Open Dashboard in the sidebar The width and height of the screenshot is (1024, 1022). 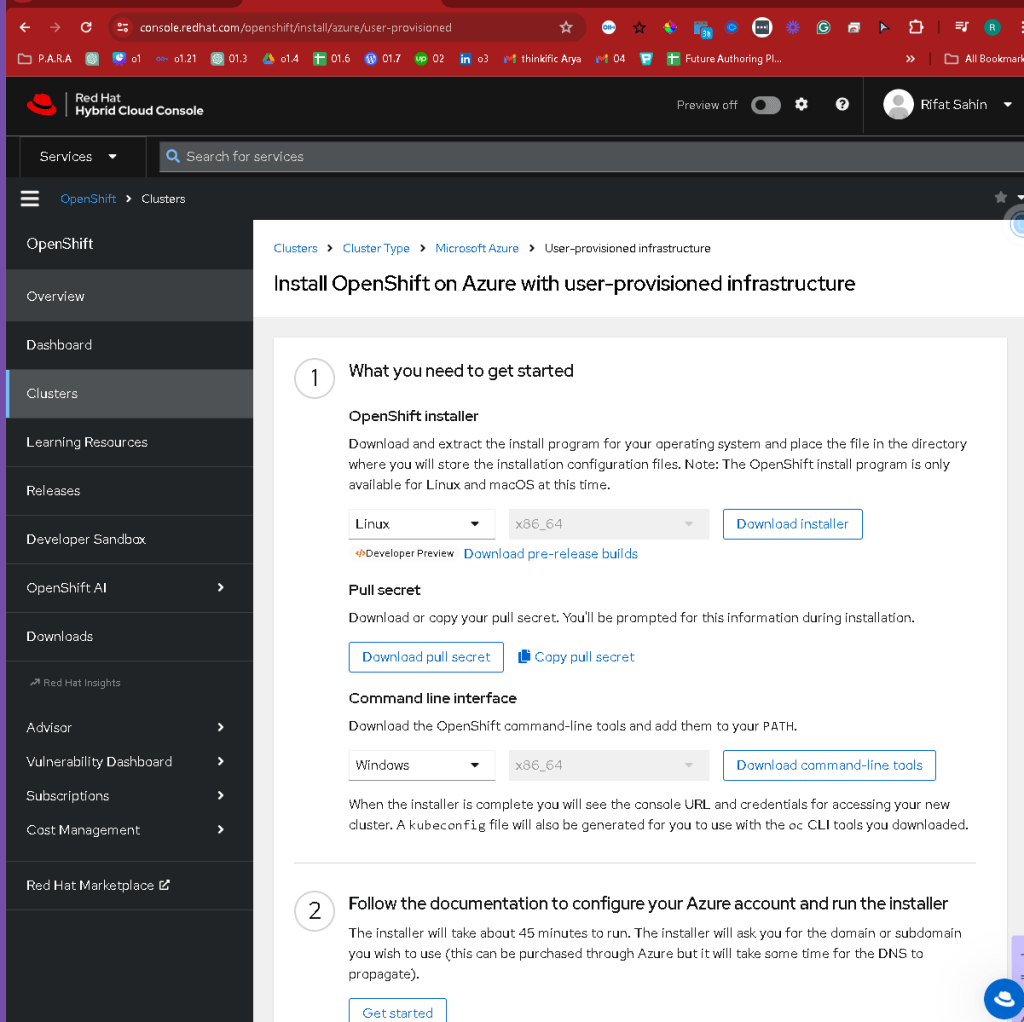[129, 345]
